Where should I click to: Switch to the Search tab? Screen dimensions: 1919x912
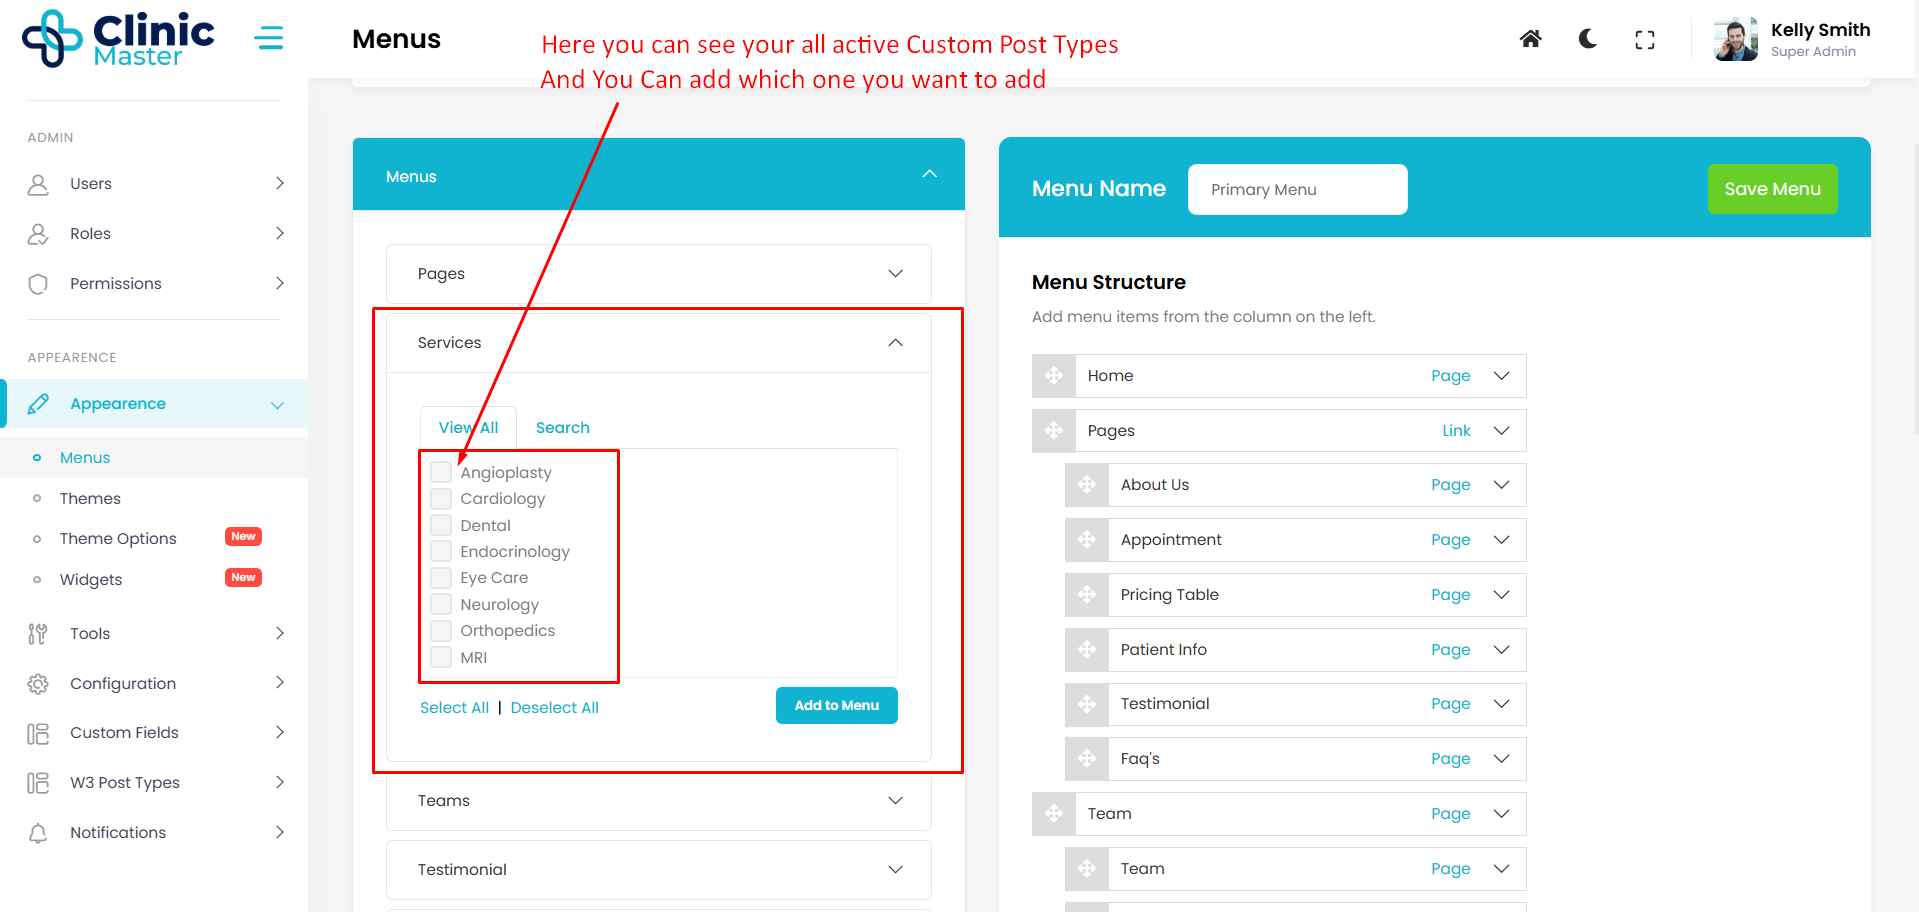click(562, 428)
